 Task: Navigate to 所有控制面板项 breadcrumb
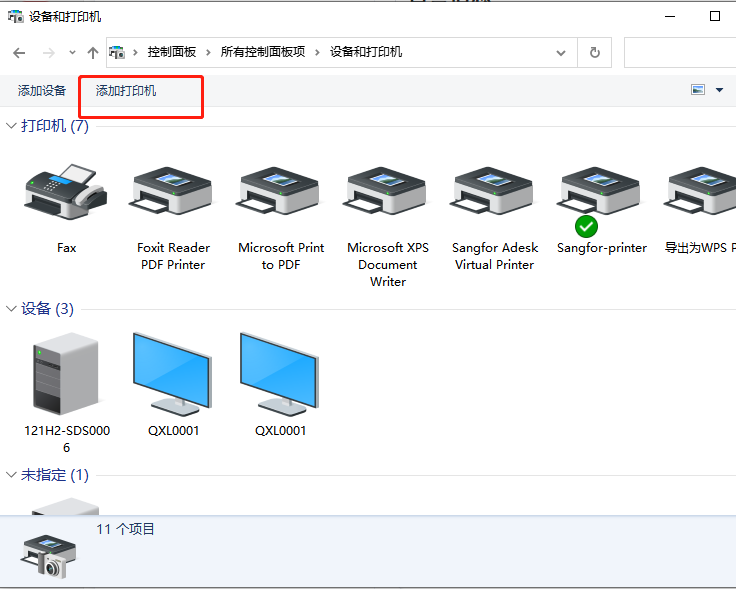click(x=263, y=52)
